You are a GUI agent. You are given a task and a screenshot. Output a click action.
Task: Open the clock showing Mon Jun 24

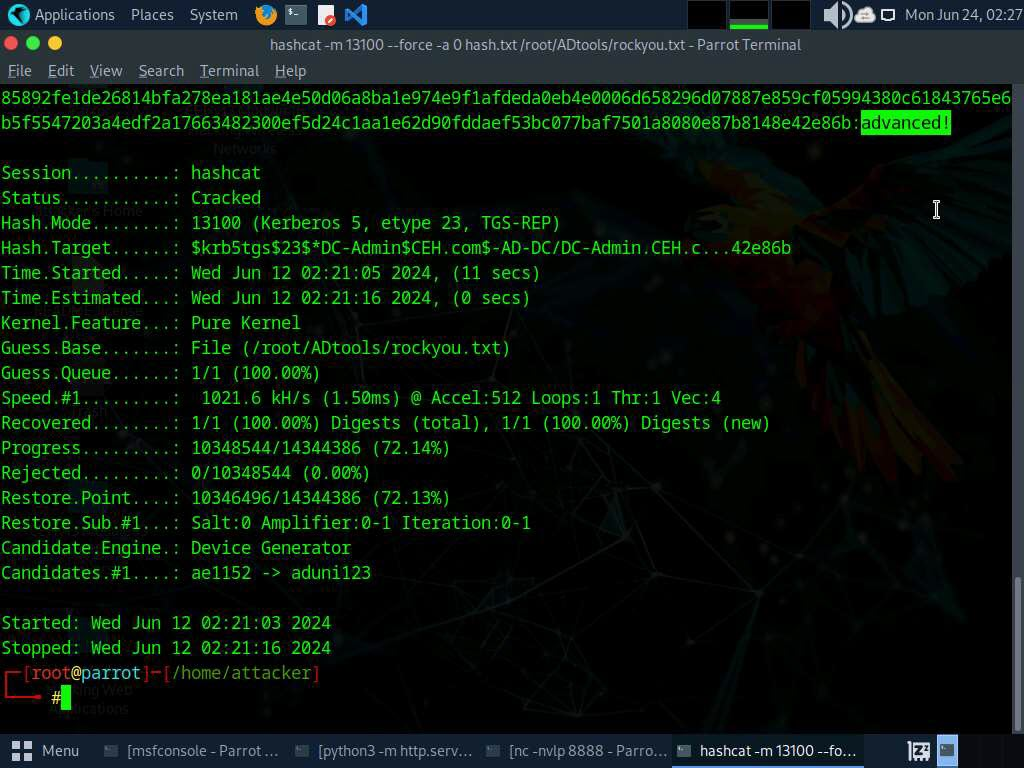(x=962, y=15)
